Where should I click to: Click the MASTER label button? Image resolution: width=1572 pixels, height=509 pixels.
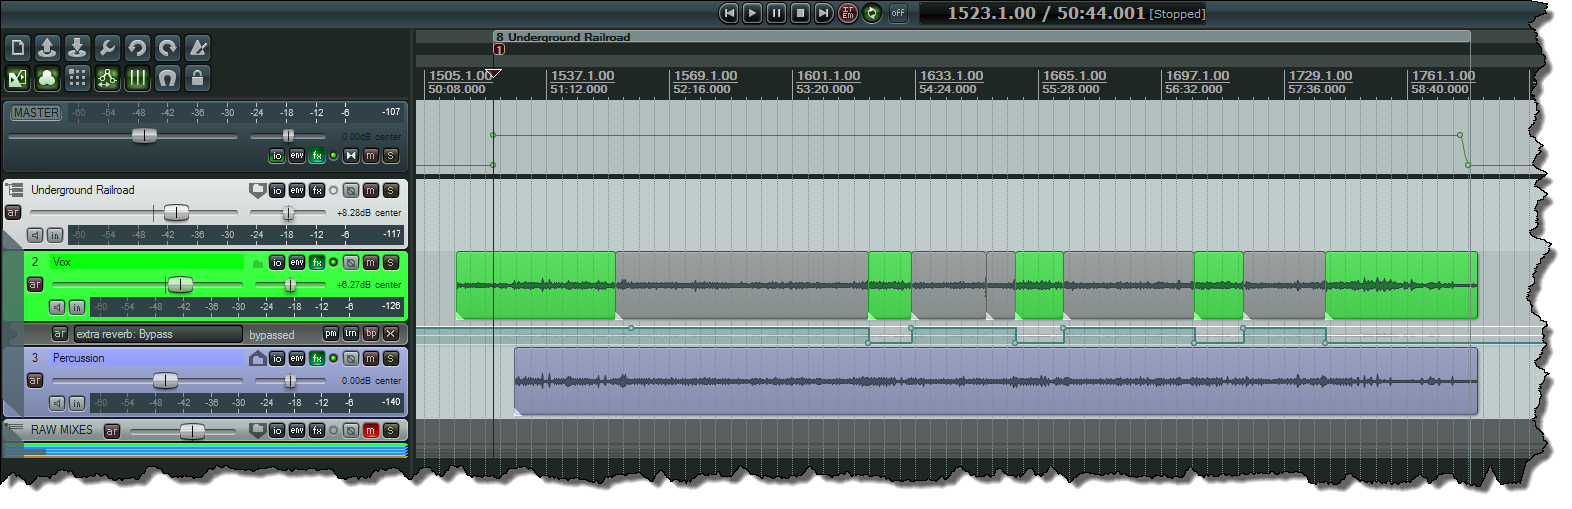click(x=36, y=113)
